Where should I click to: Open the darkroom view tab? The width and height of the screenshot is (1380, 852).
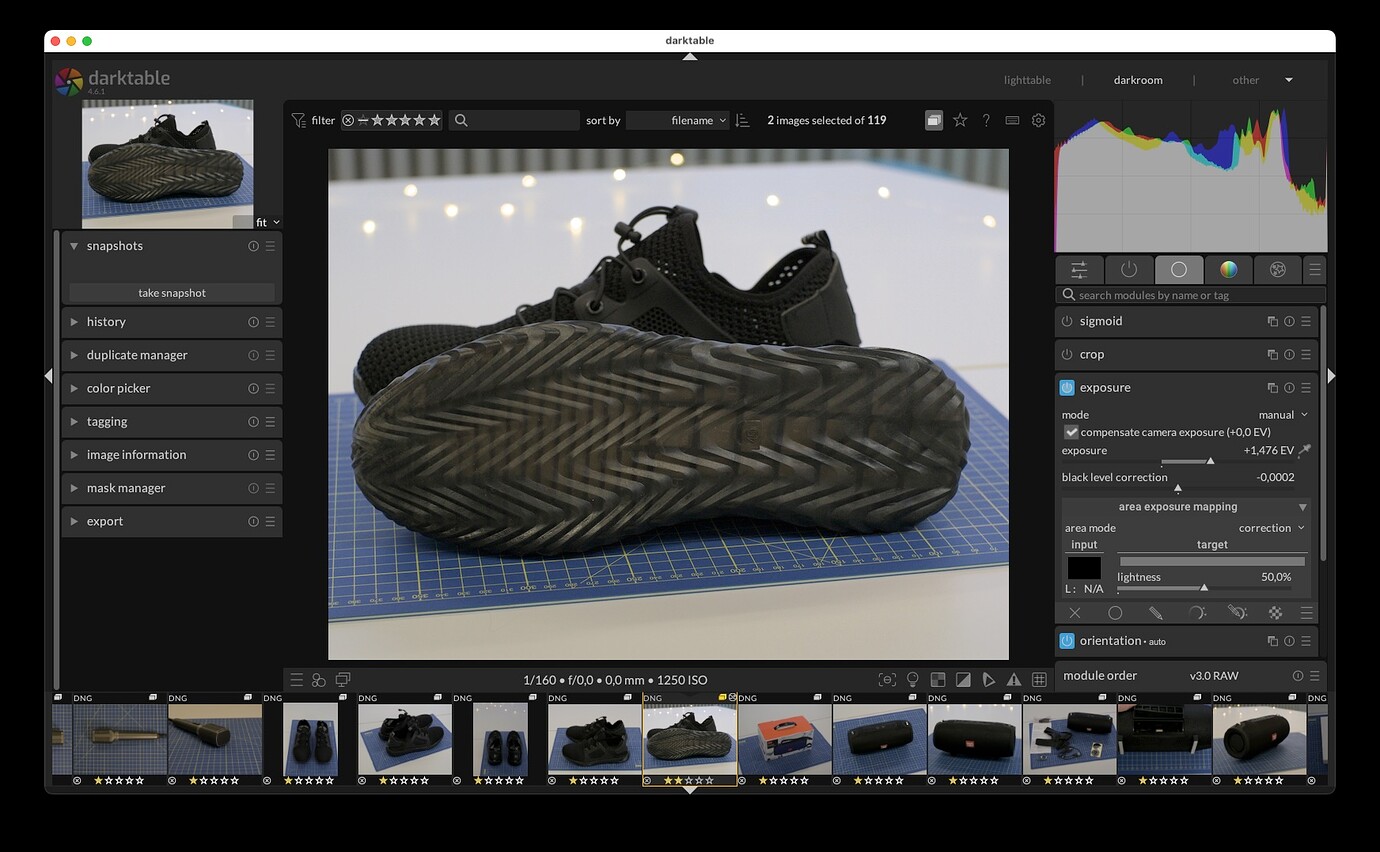[x=1138, y=79]
